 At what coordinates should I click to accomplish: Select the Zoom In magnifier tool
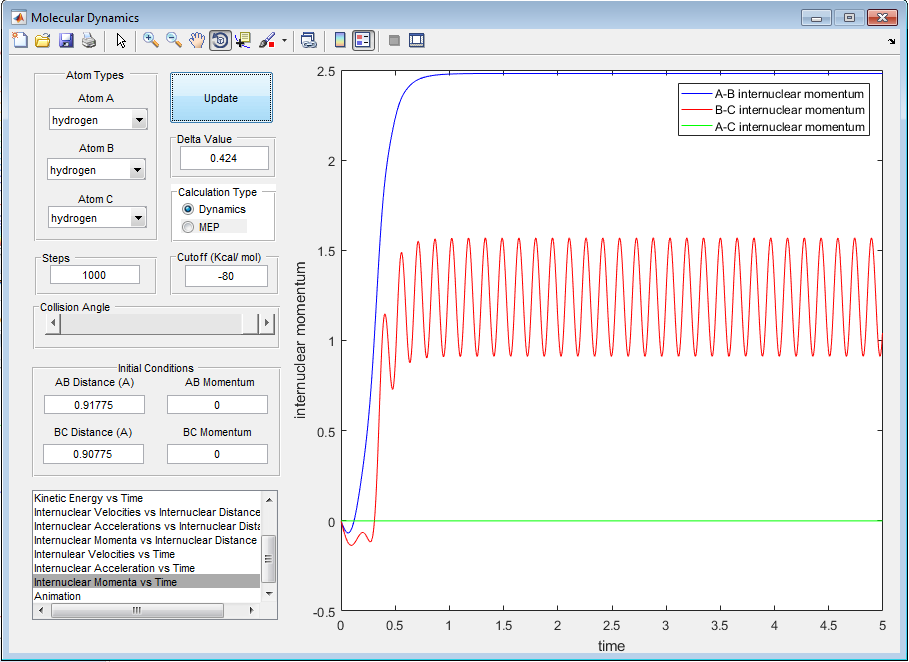(151, 41)
